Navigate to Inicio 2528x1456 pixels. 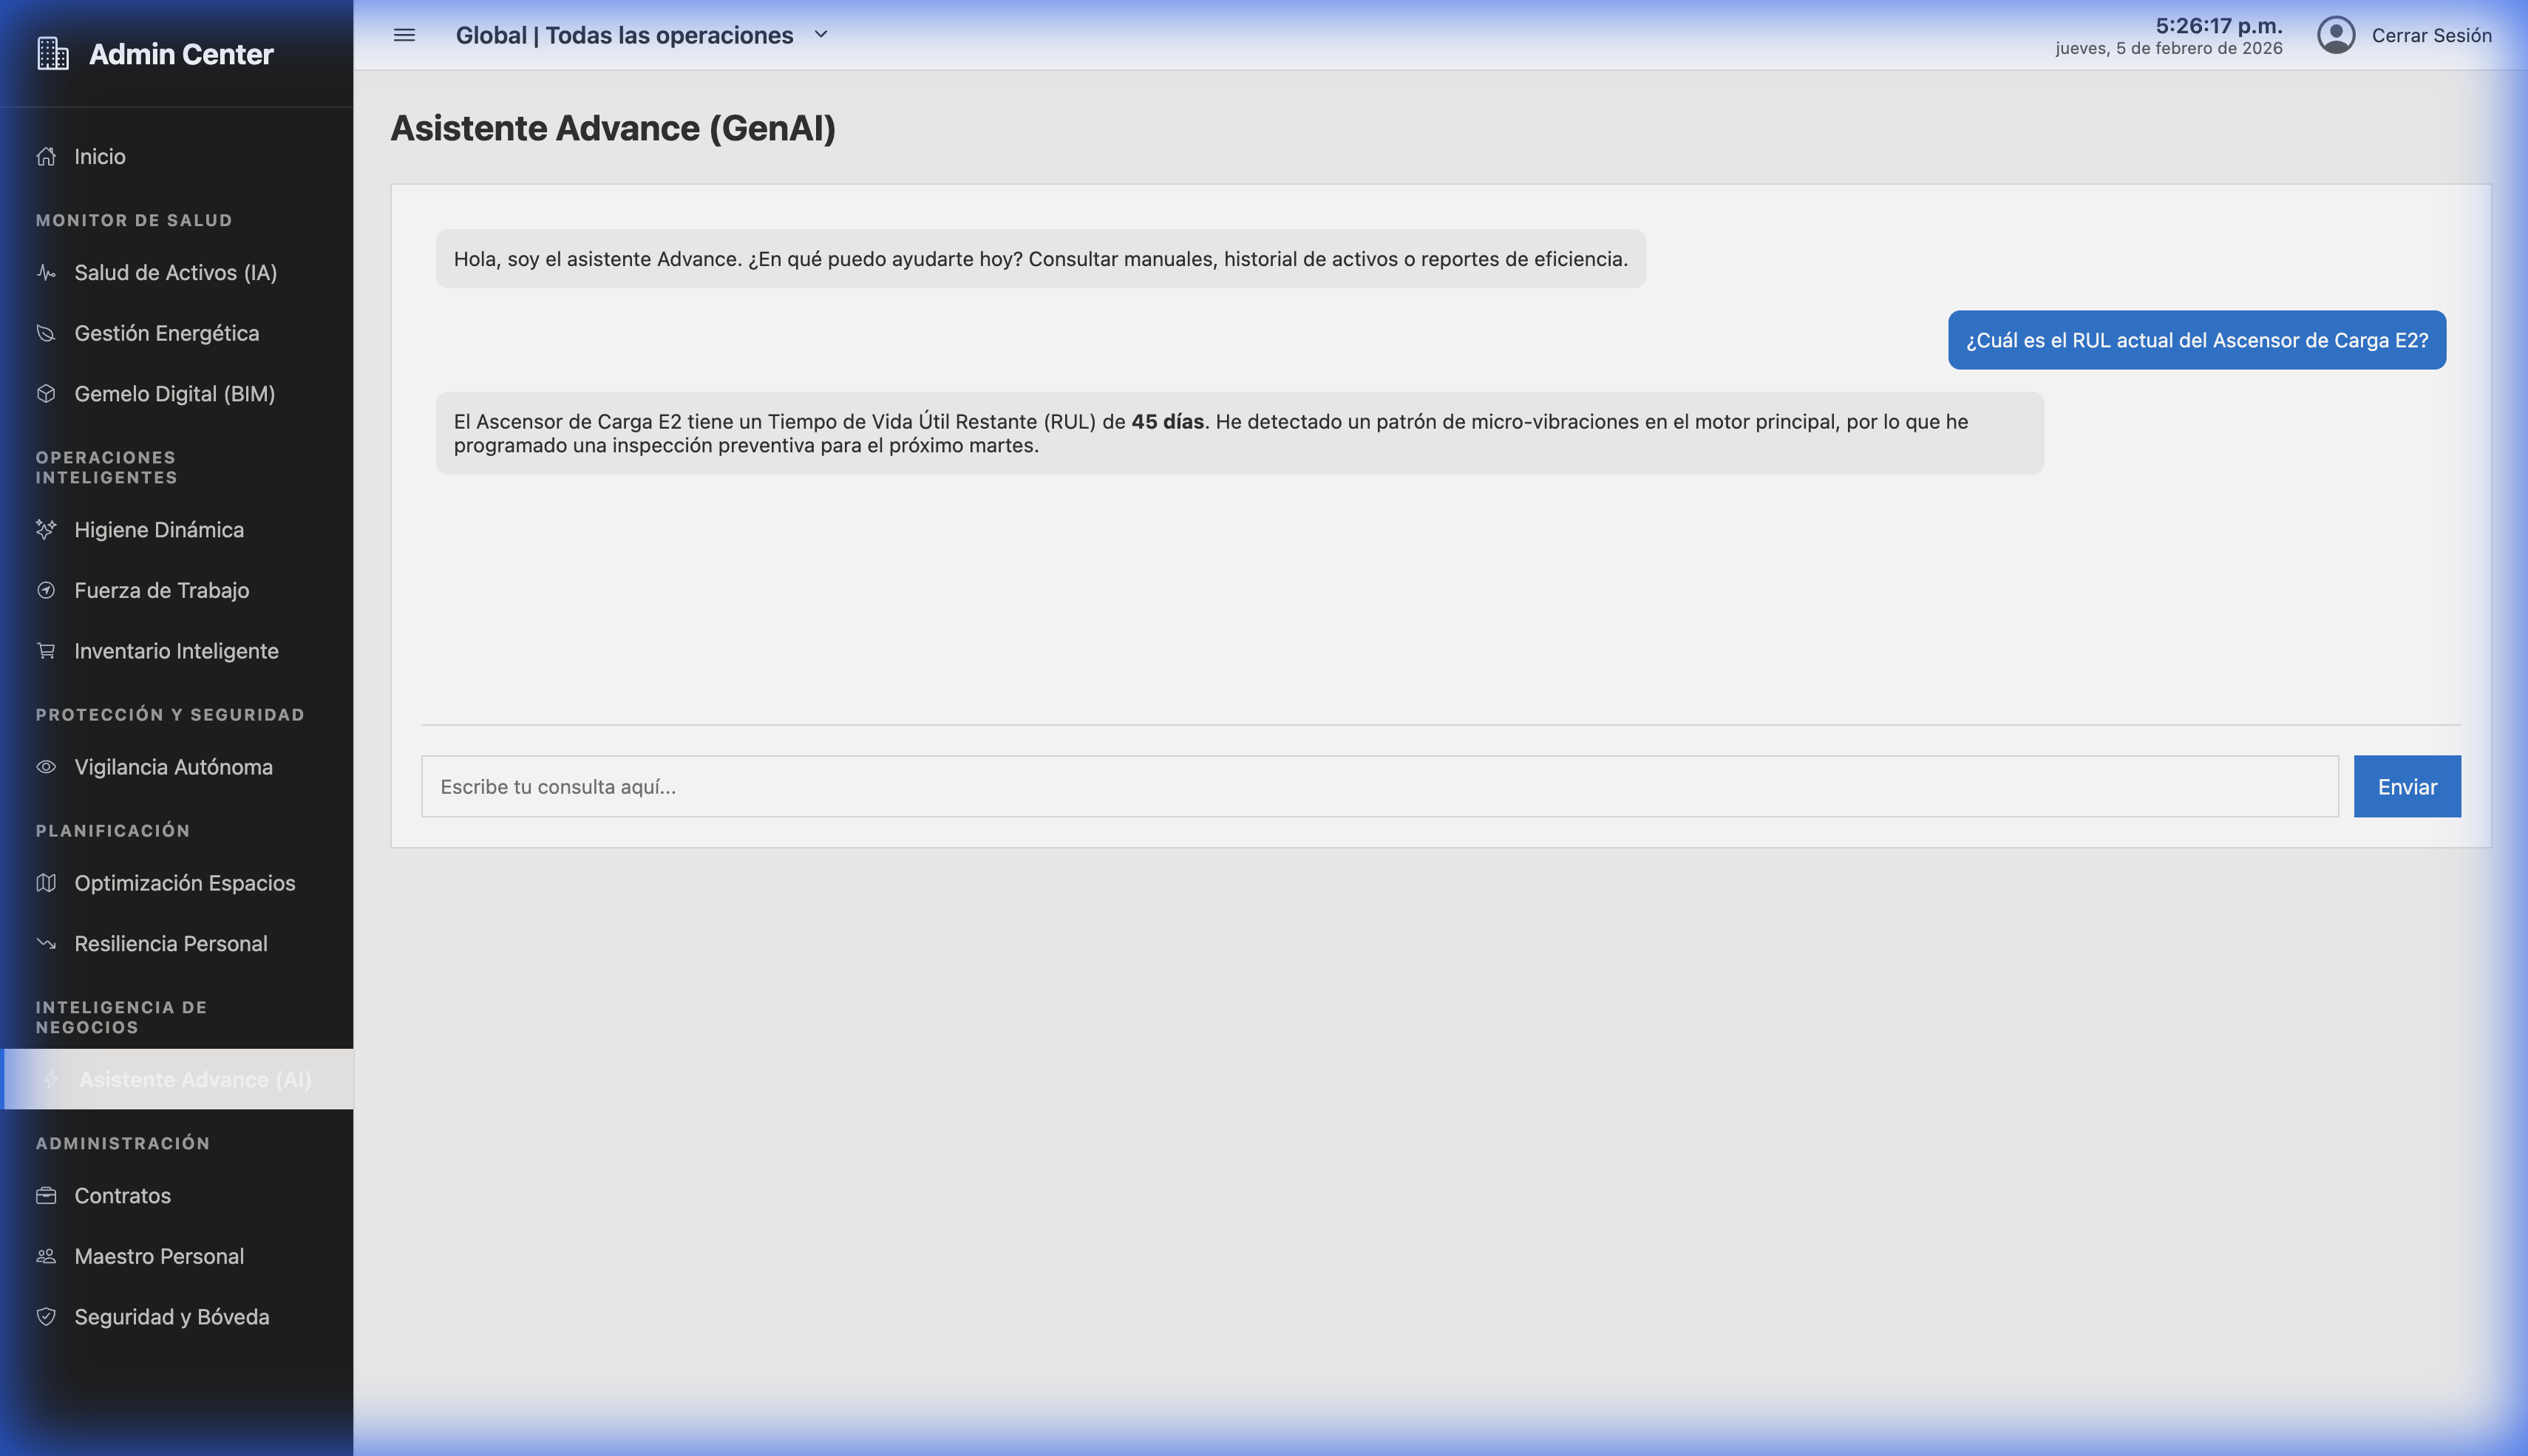click(x=99, y=156)
